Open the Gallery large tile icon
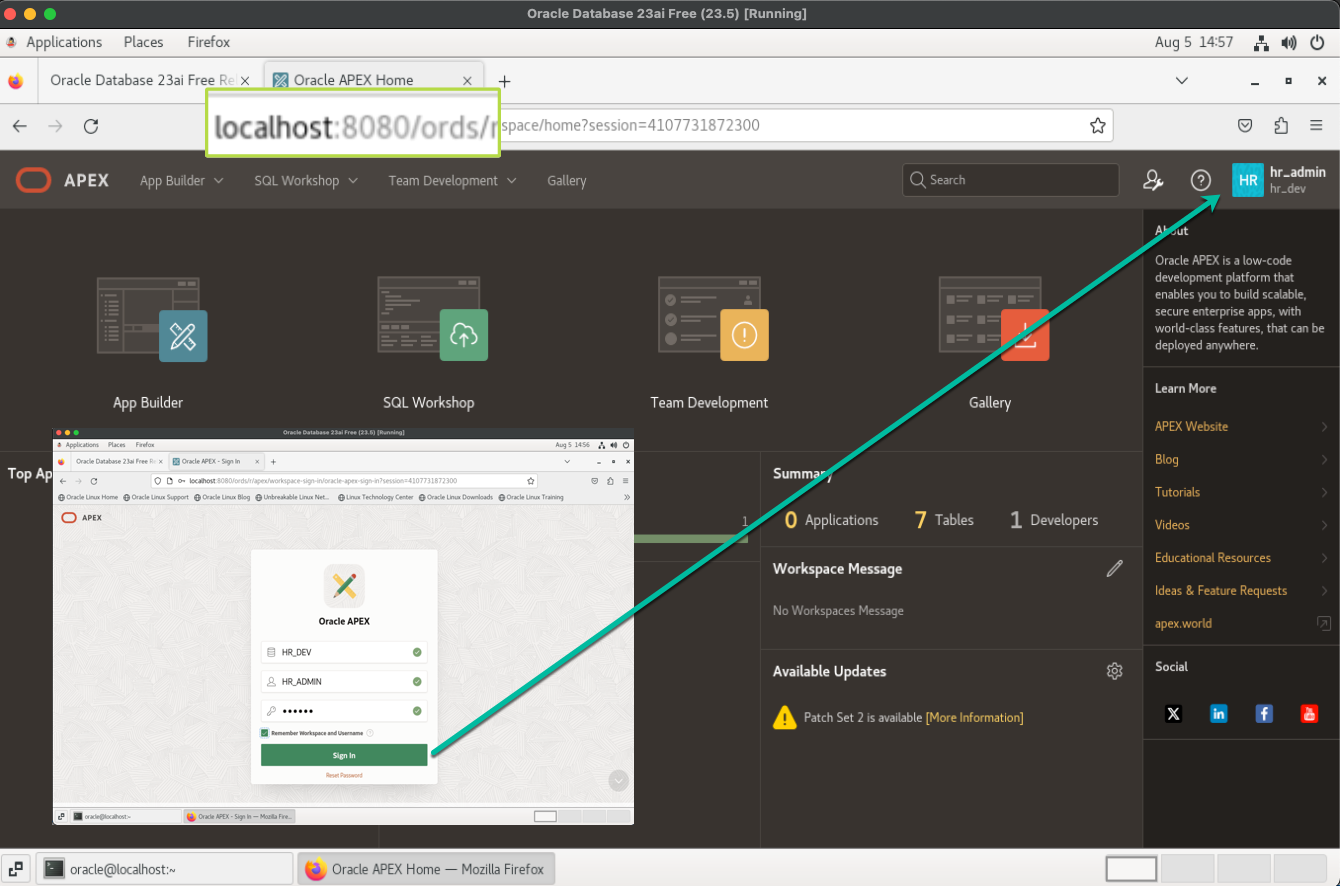Screen dimensions: 1340x886 (x=994, y=319)
